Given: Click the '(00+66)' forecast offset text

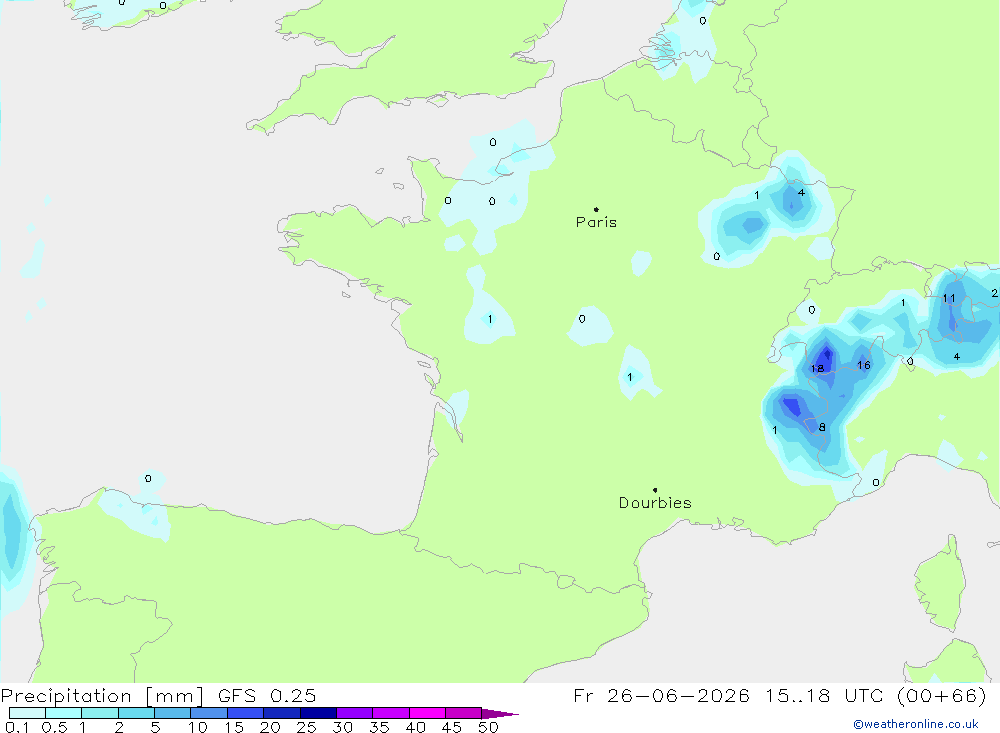Looking at the screenshot, I should tap(942, 695).
